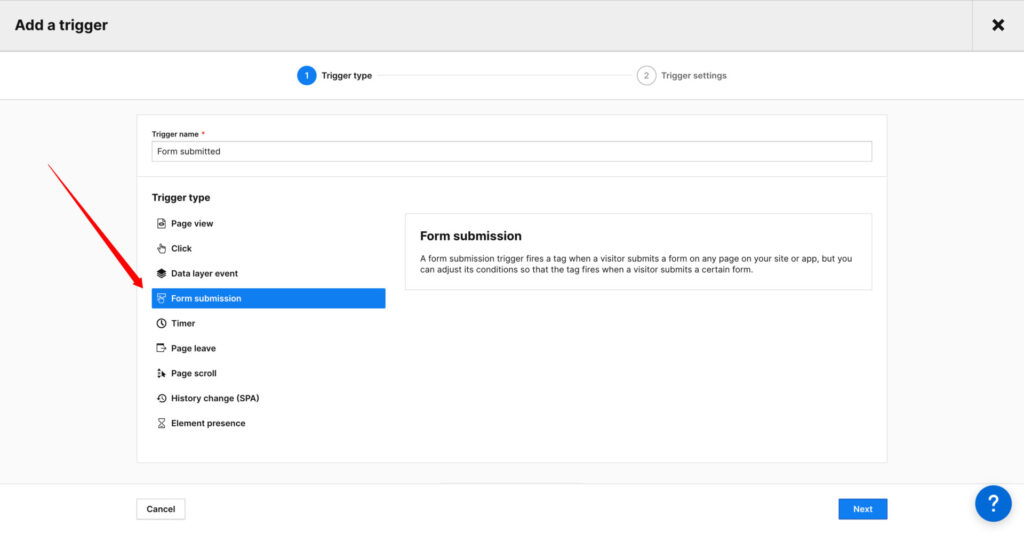Image resolution: width=1024 pixels, height=534 pixels.
Task: Click the History change (SPA) icon
Action: point(161,399)
